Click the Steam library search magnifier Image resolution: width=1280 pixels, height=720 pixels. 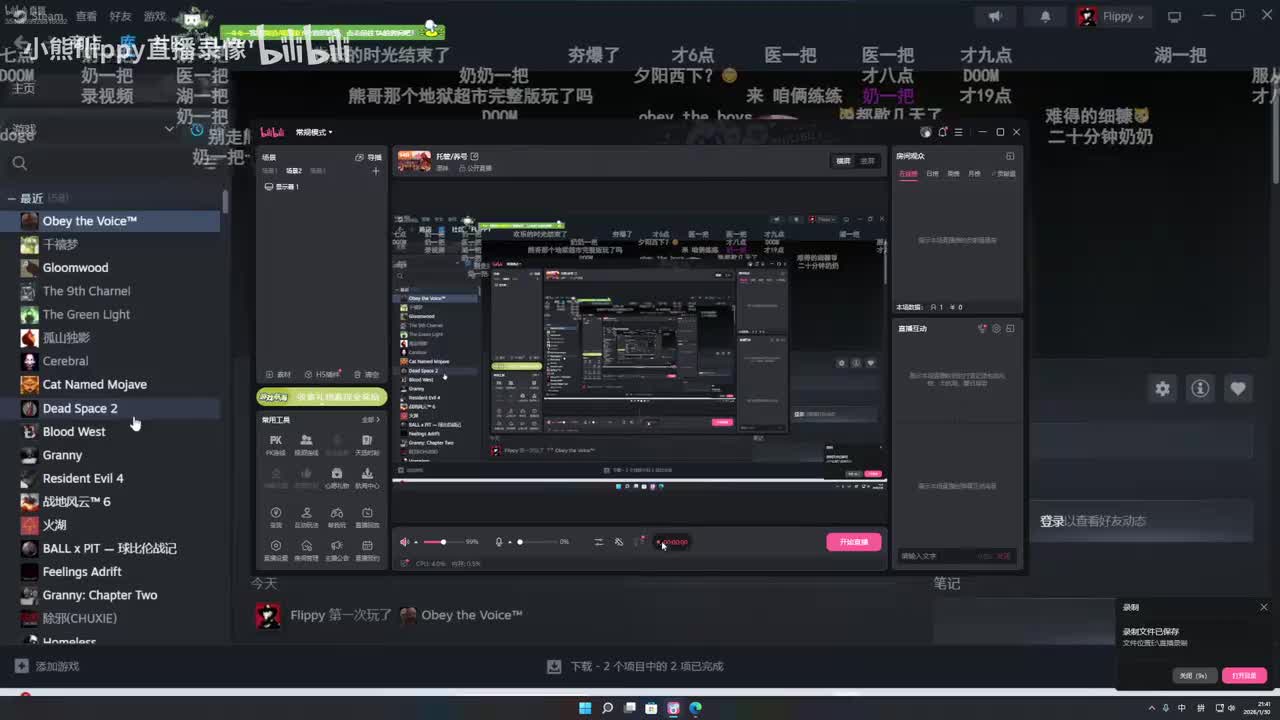20,163
